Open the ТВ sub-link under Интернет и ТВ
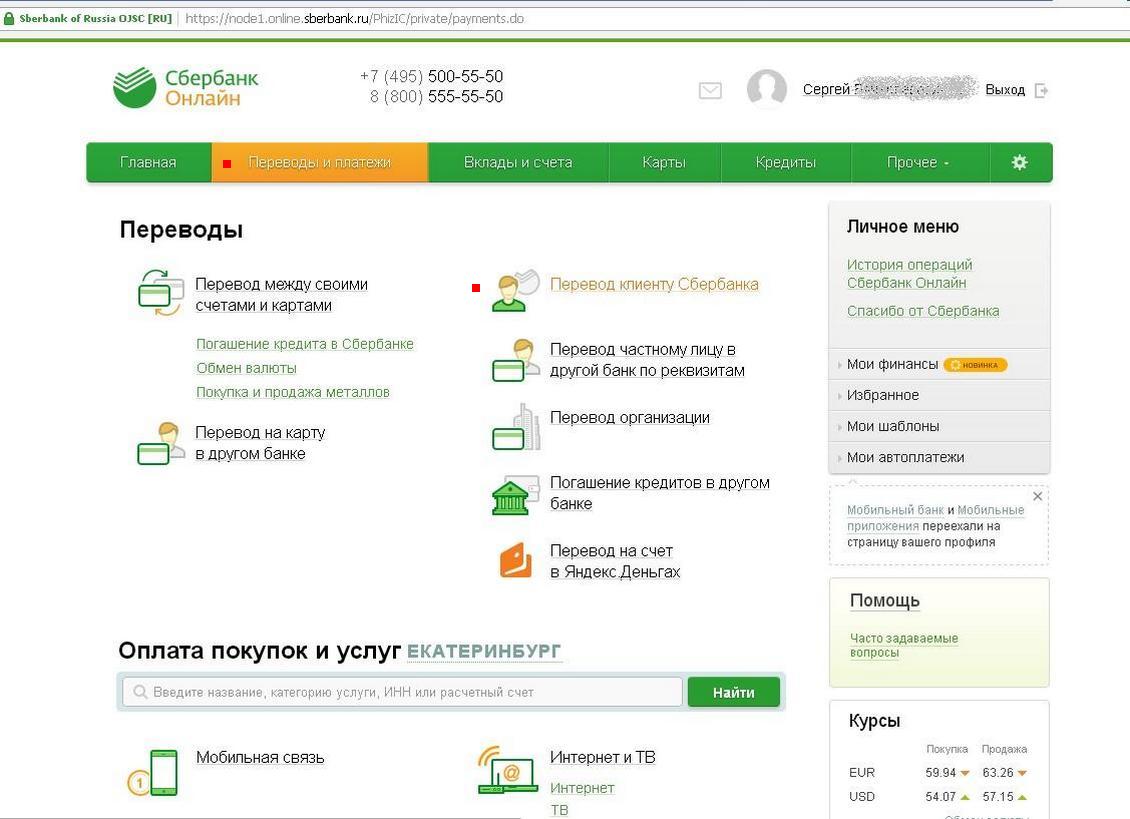Screen dimensions: 1130x819 click(559, 810)
